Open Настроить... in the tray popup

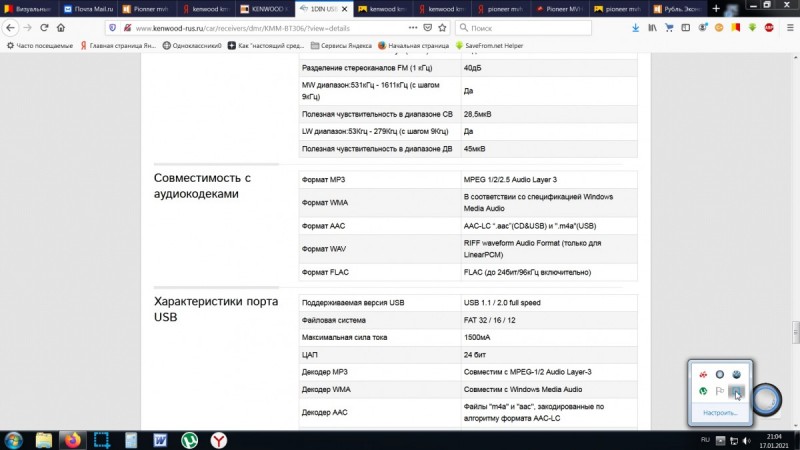pyautogui.click(x=719, y=412)
